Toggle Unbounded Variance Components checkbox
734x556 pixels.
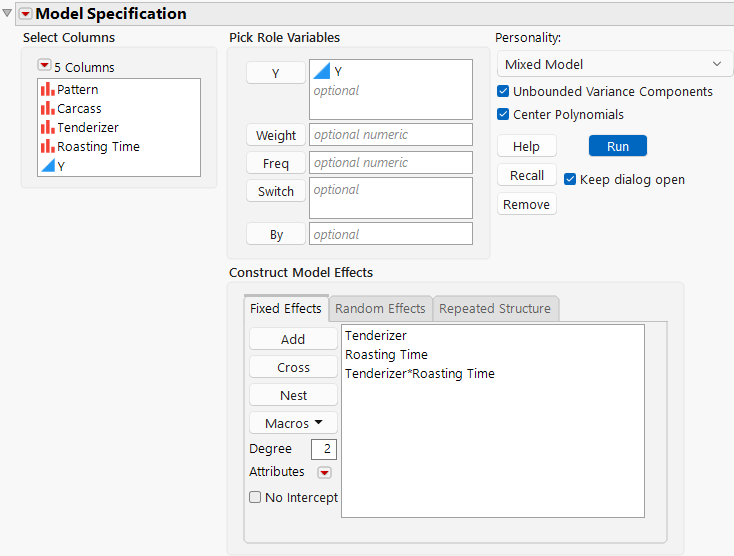click(x=504, y=91)
